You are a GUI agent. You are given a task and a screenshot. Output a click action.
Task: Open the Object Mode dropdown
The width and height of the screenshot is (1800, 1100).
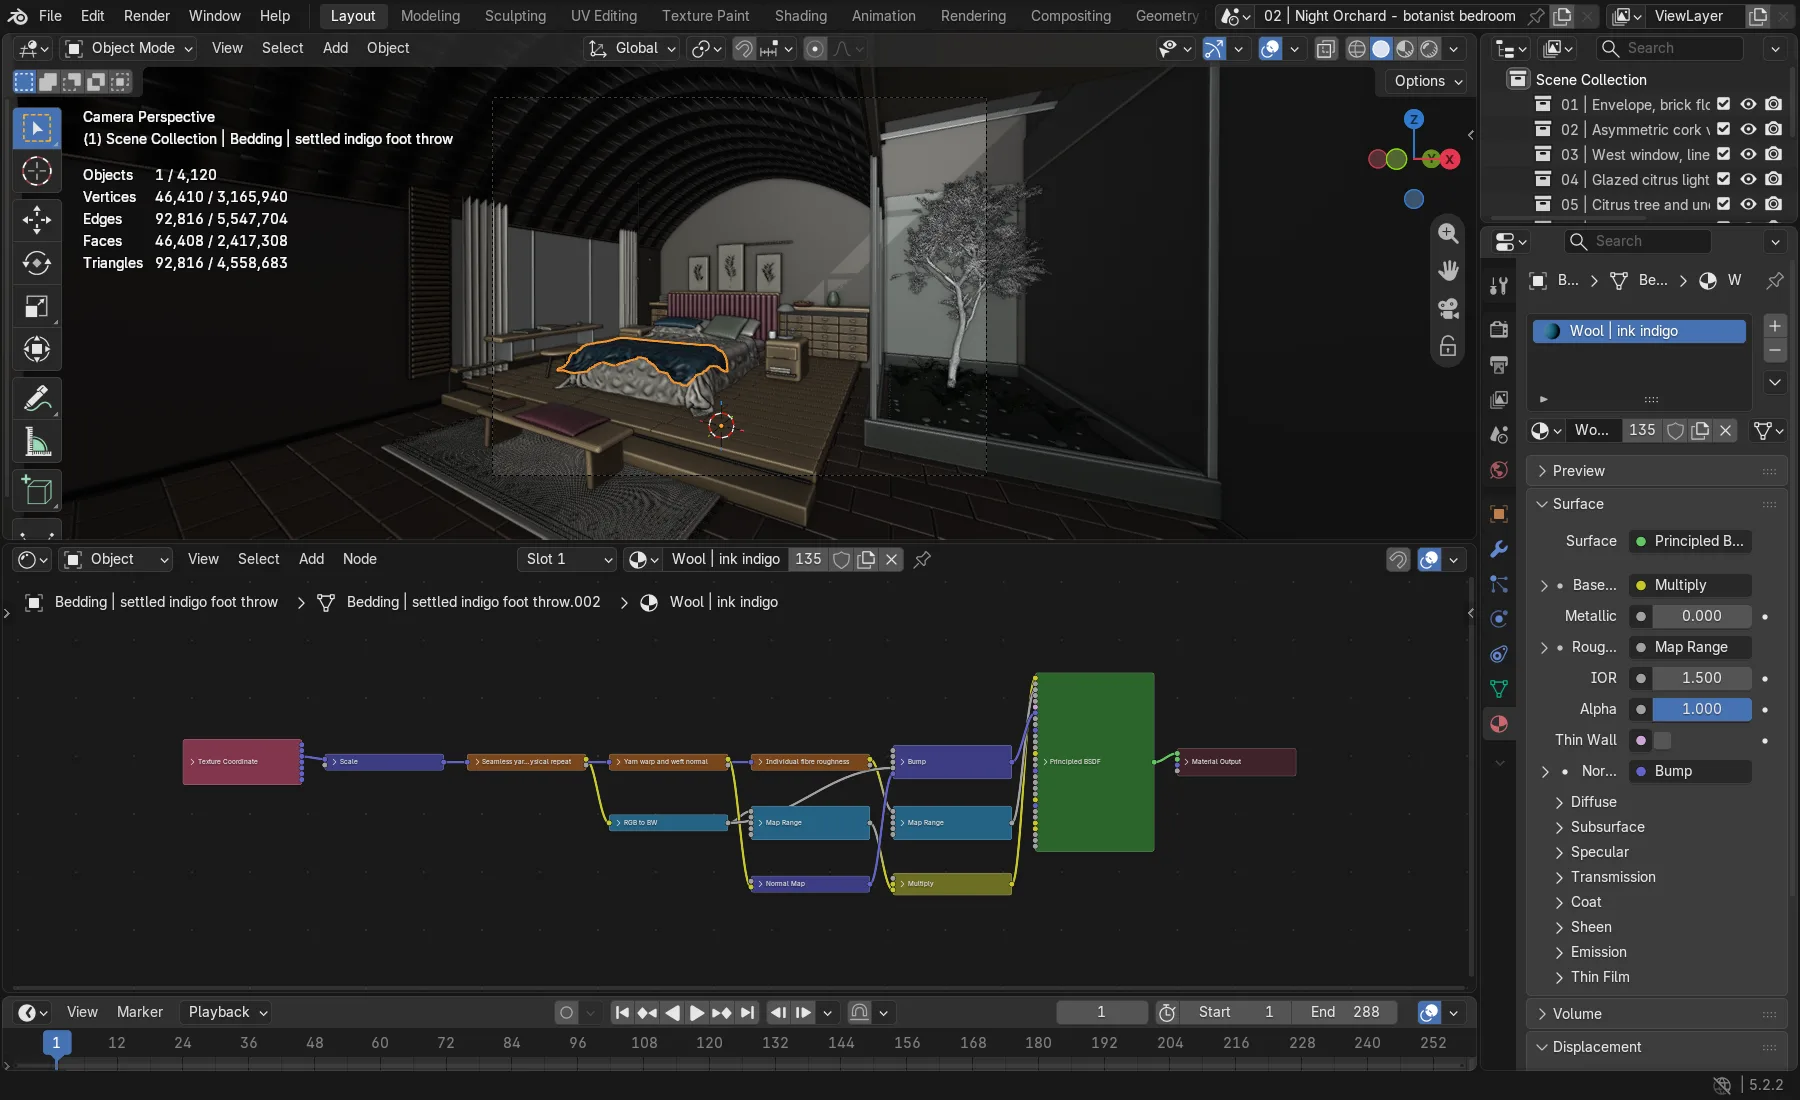[128, 48]
